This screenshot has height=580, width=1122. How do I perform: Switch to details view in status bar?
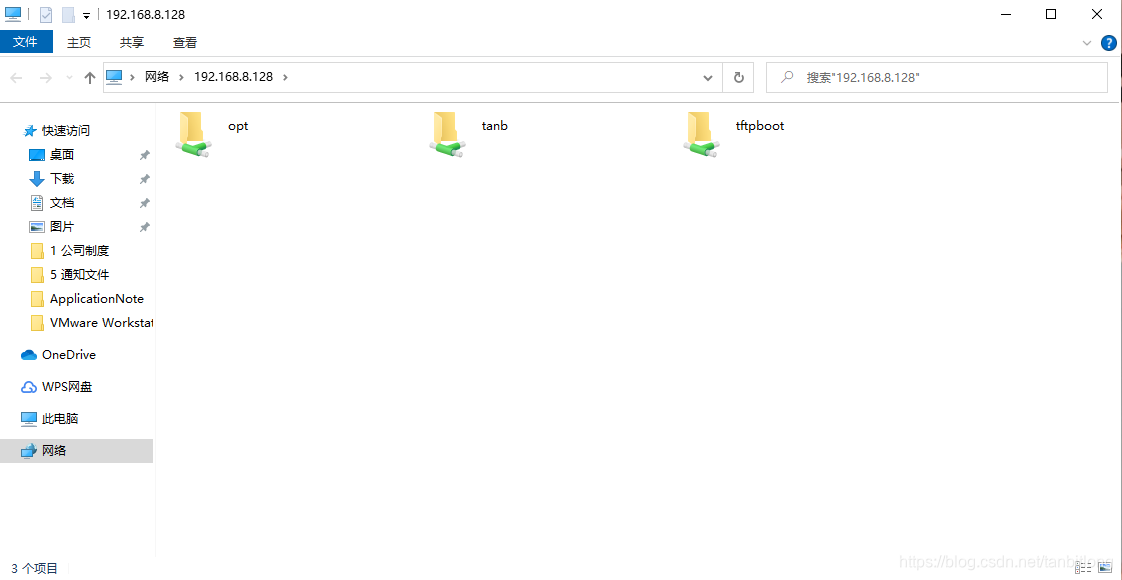(1084, 569)
